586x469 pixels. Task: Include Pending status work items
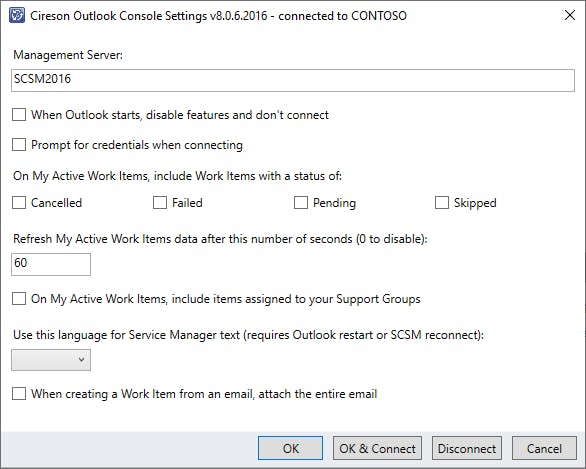click(301, 203)
